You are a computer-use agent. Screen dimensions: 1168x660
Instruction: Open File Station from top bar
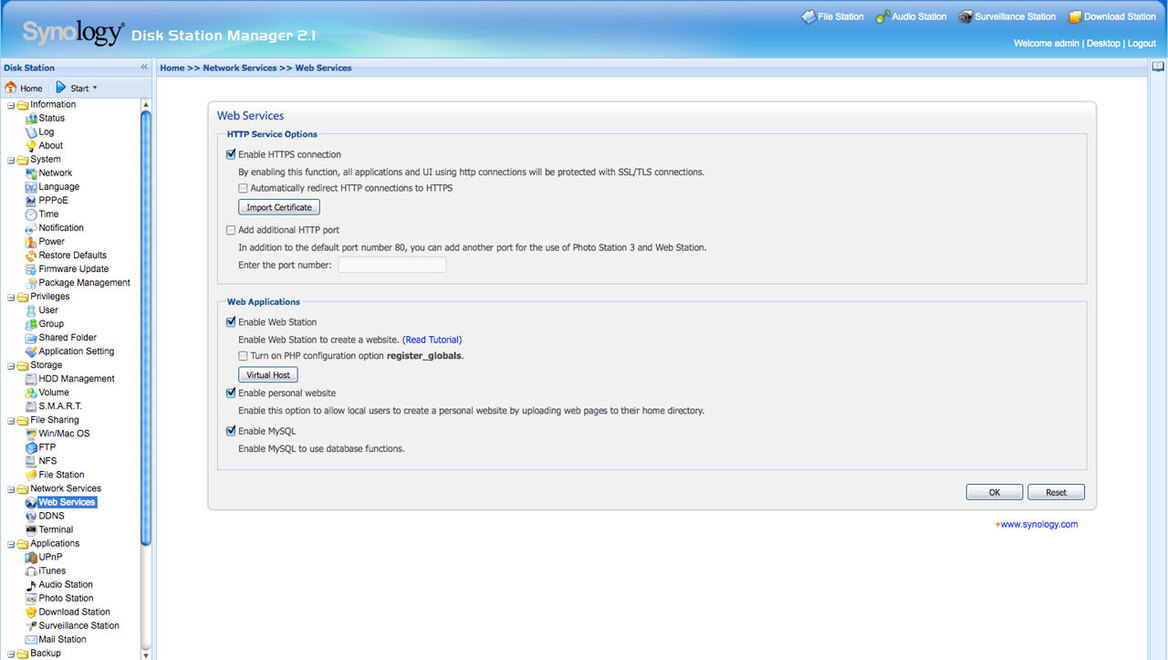point(832,16)
